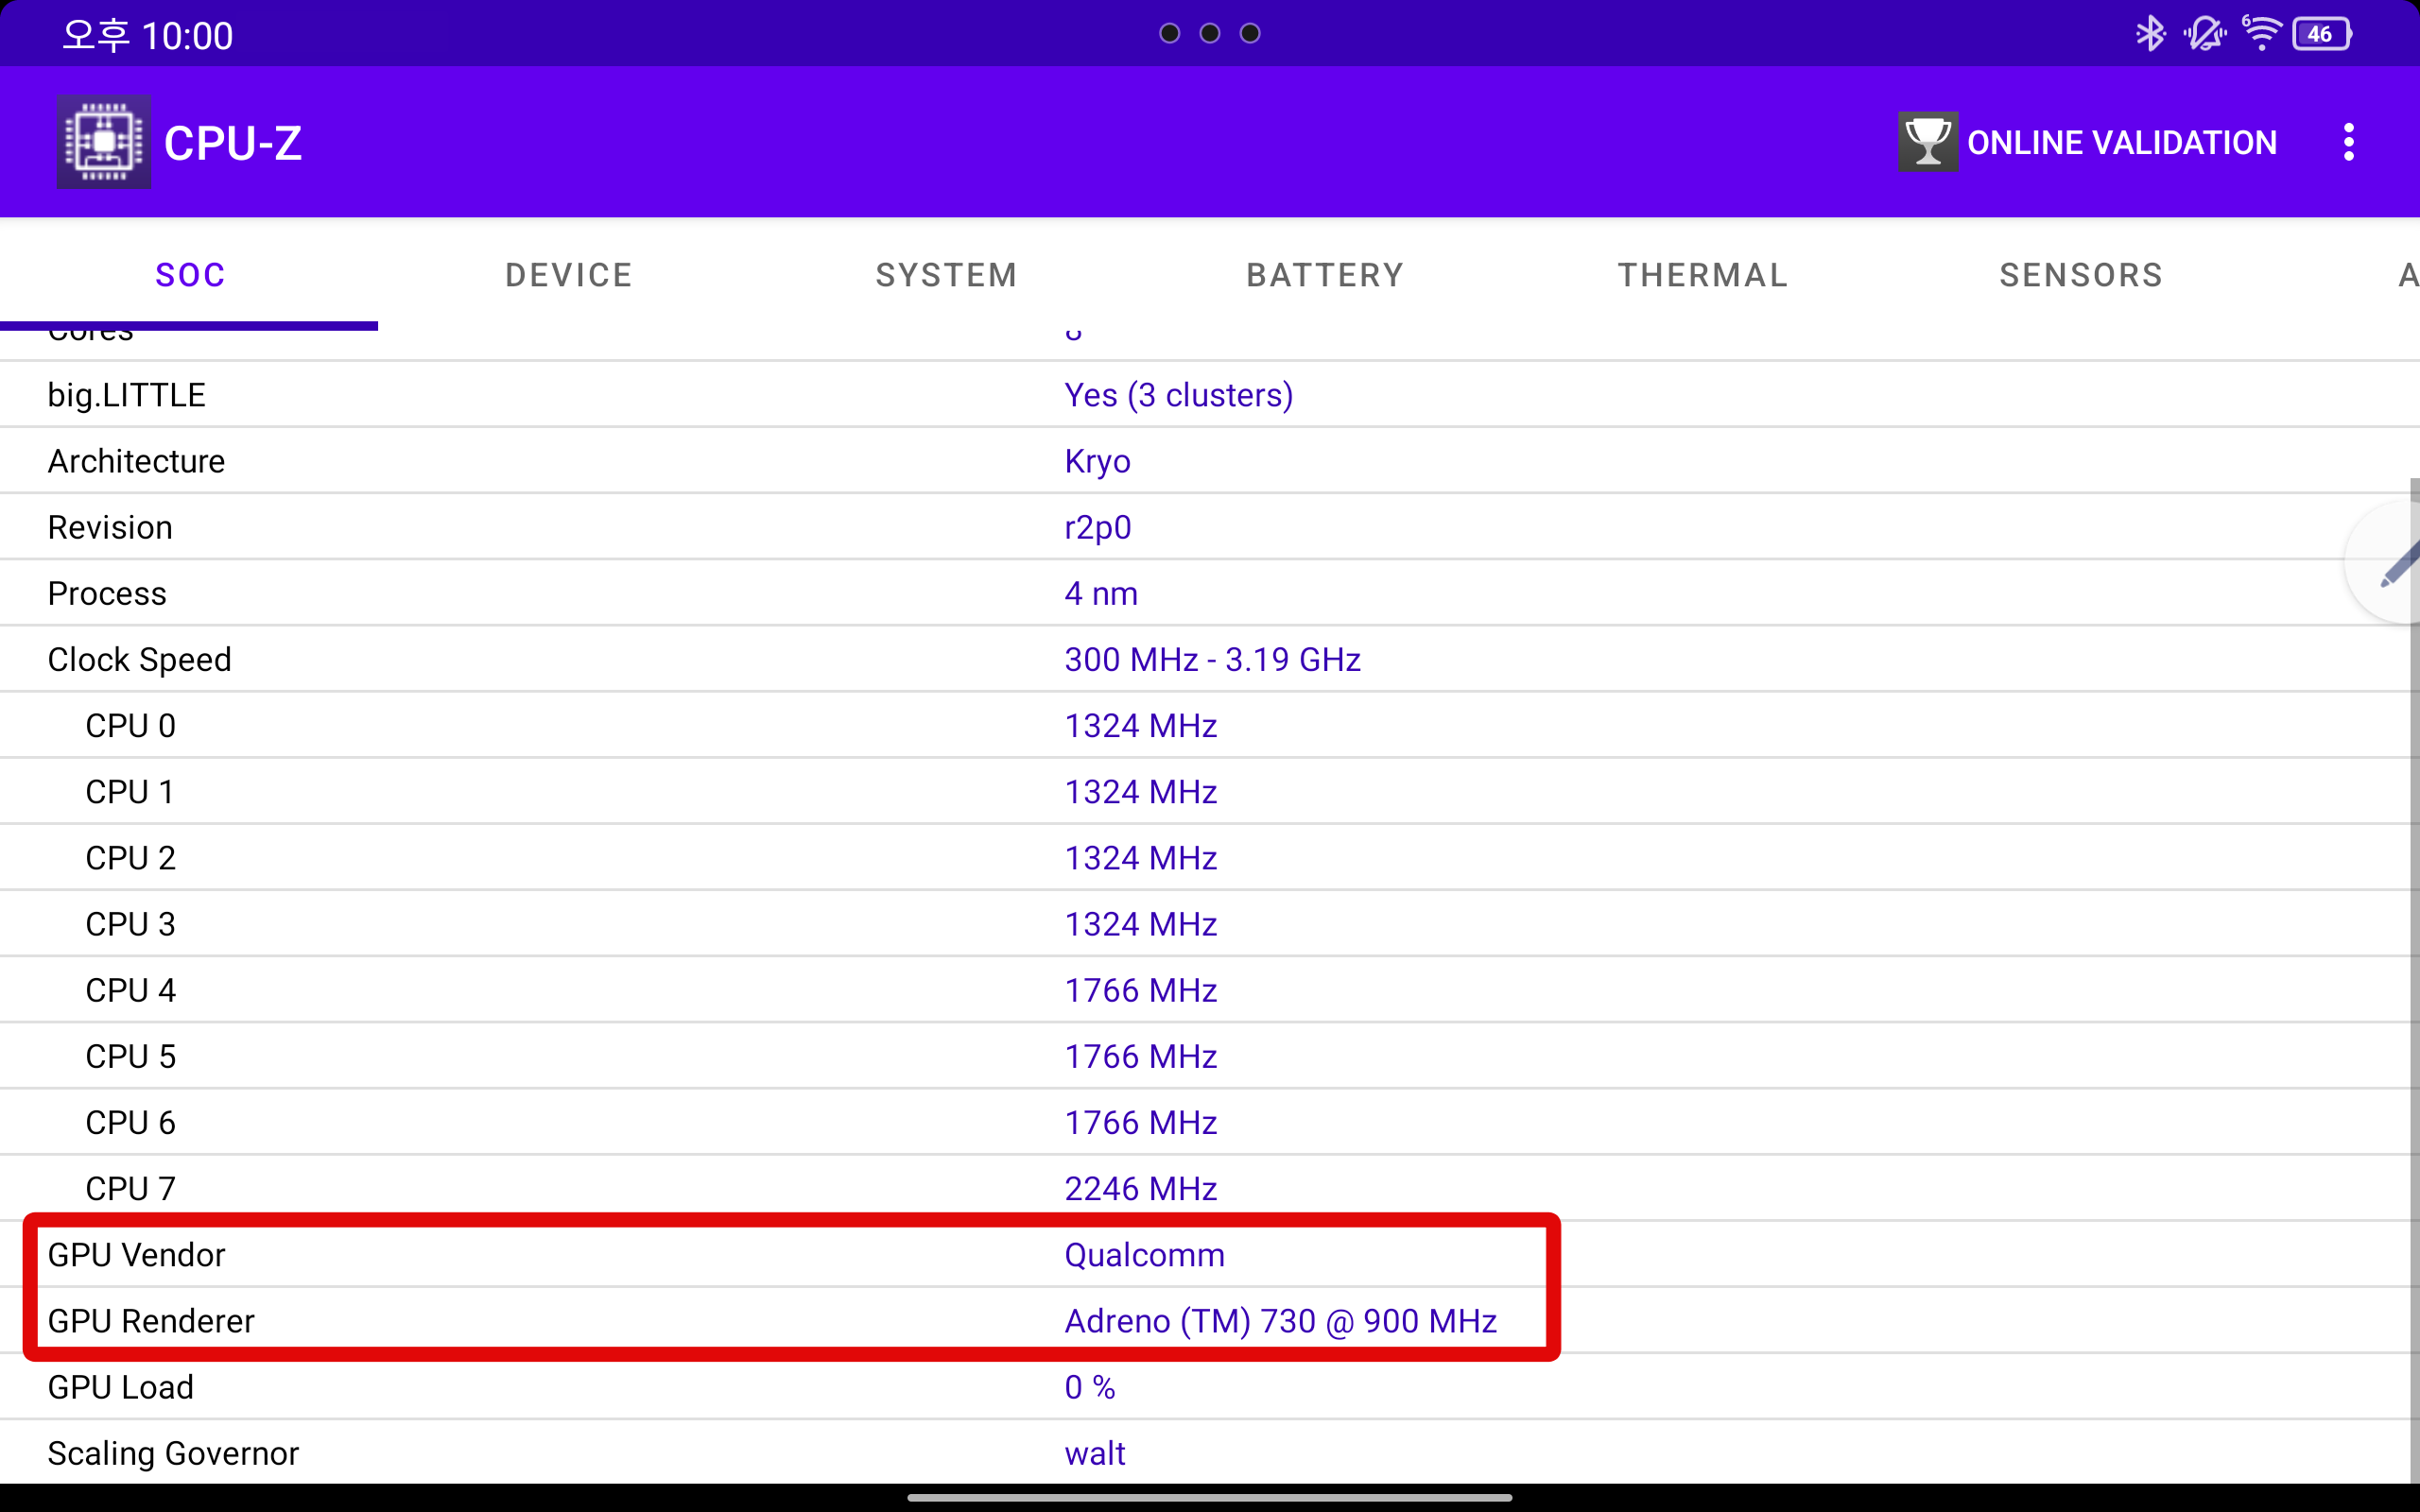Tap the CPU-Z chip logo icon

pyautogui.click(x=104, y=142)
